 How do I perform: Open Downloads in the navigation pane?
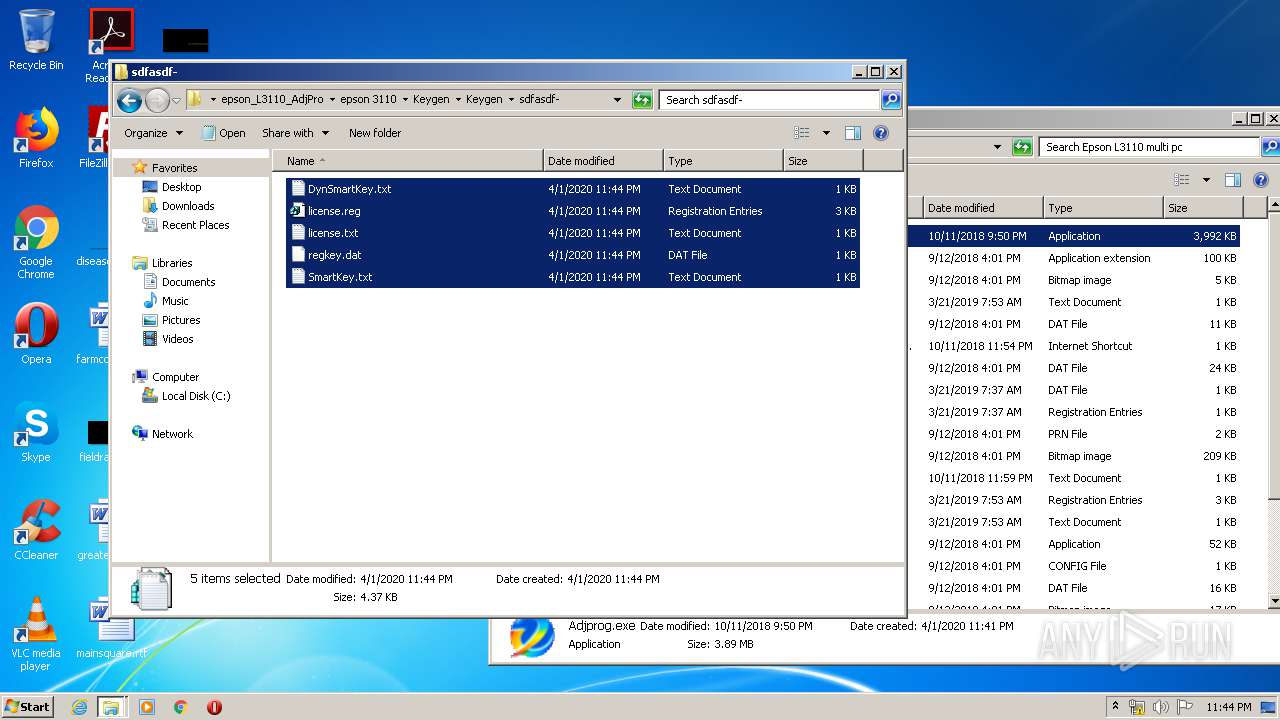[188, 206]
